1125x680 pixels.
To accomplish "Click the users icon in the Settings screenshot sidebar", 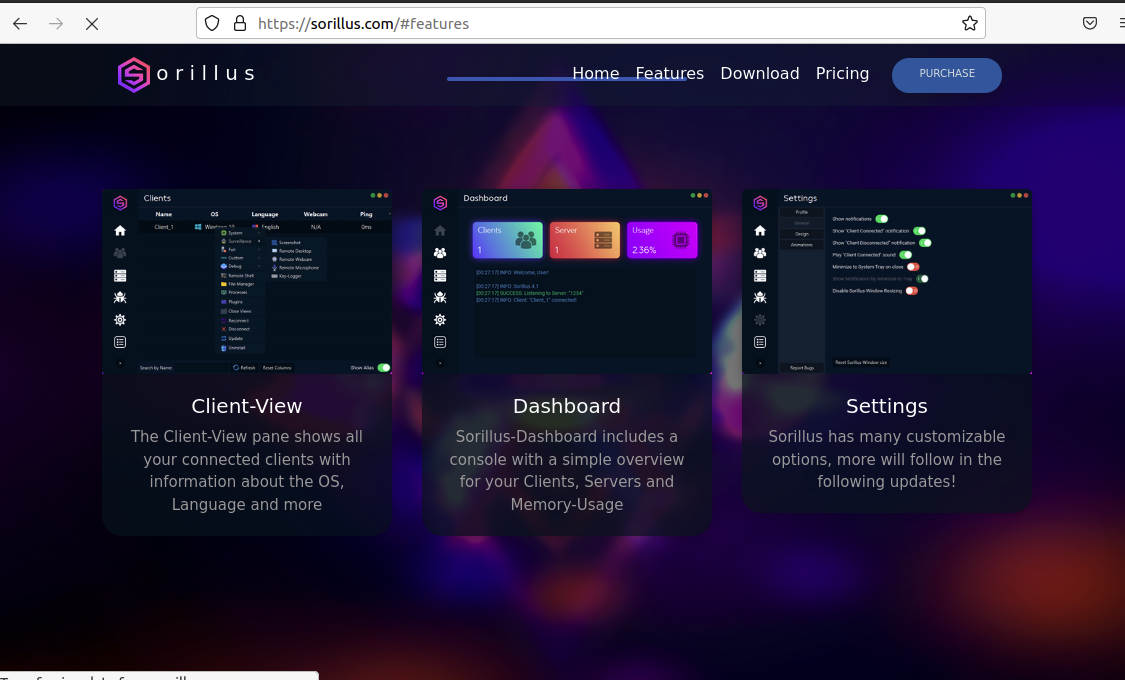I will click(x=760, y=252).
